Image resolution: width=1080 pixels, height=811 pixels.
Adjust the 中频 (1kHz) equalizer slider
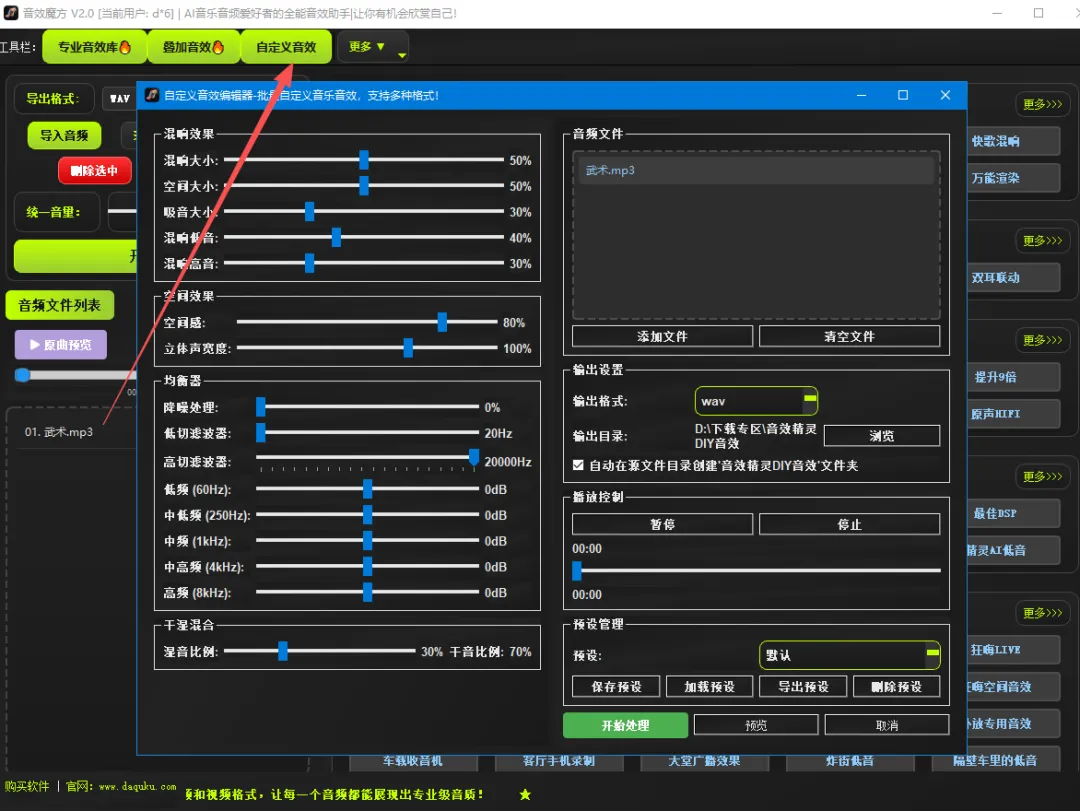click(367, 541)
